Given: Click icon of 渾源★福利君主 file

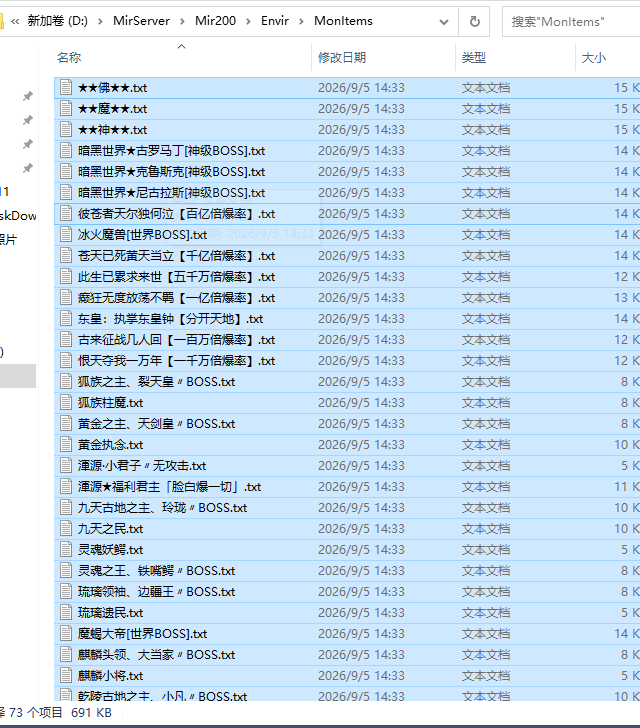Looking at the screenshot, I should click(66, 486).
